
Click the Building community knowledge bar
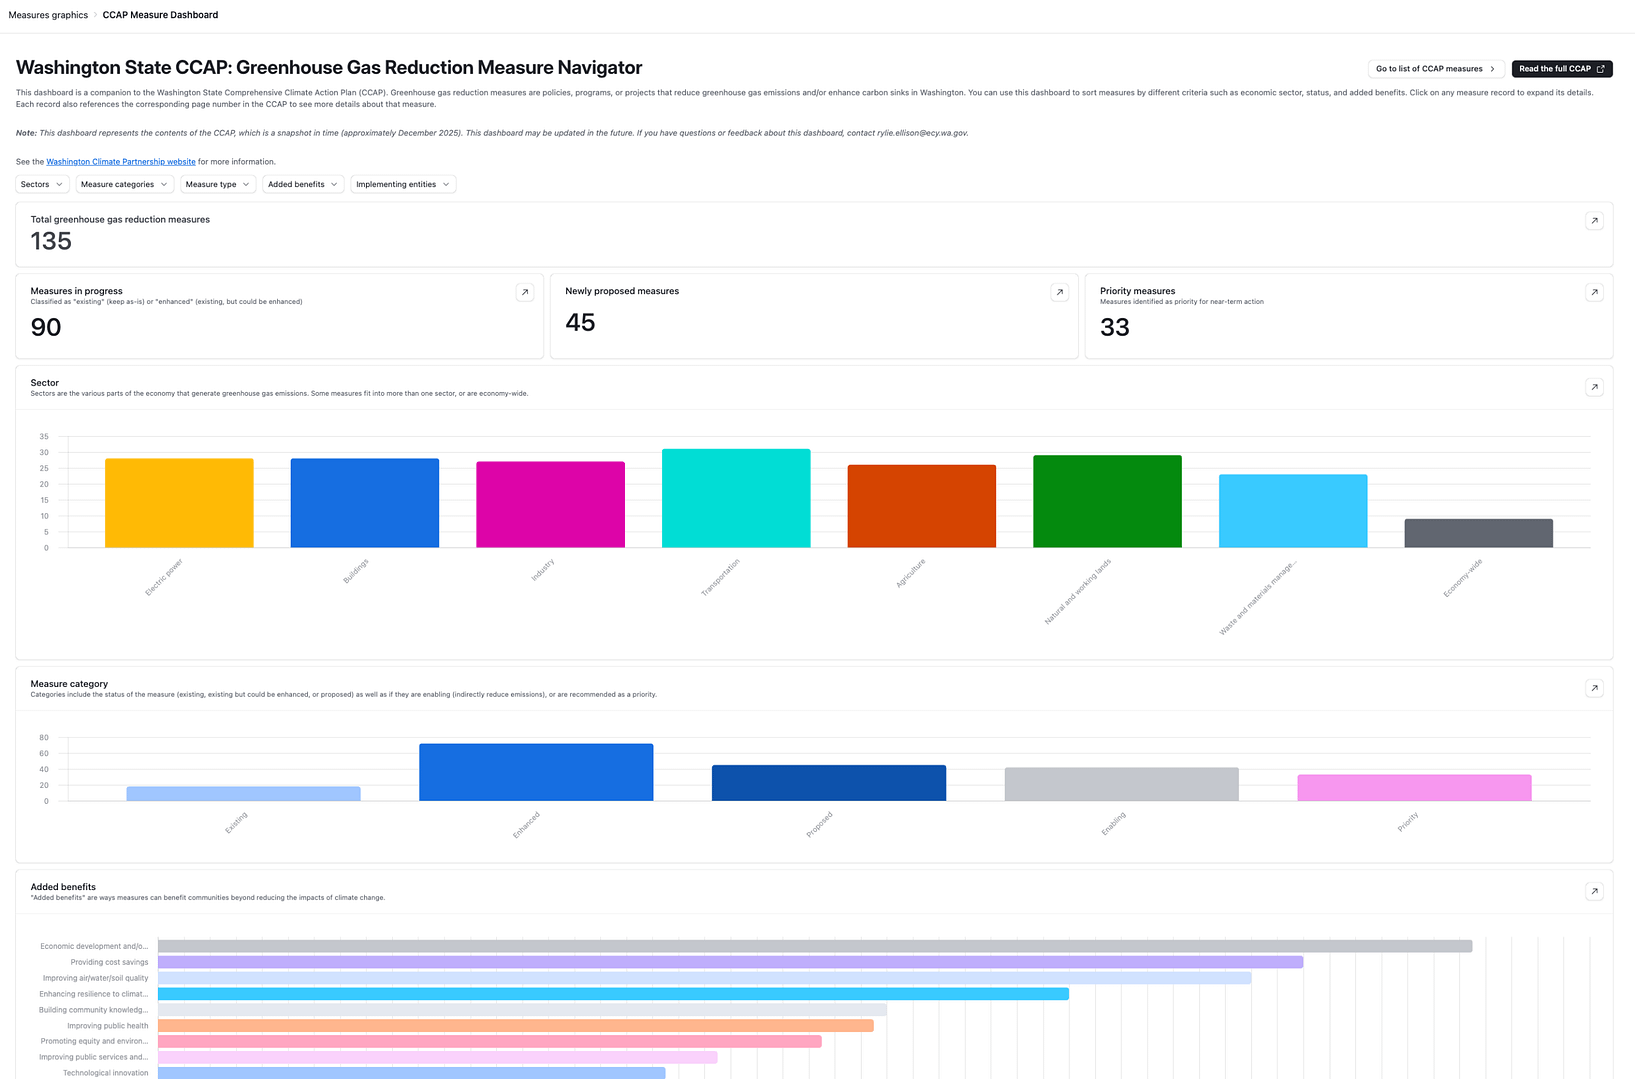tap(522, 1010)
